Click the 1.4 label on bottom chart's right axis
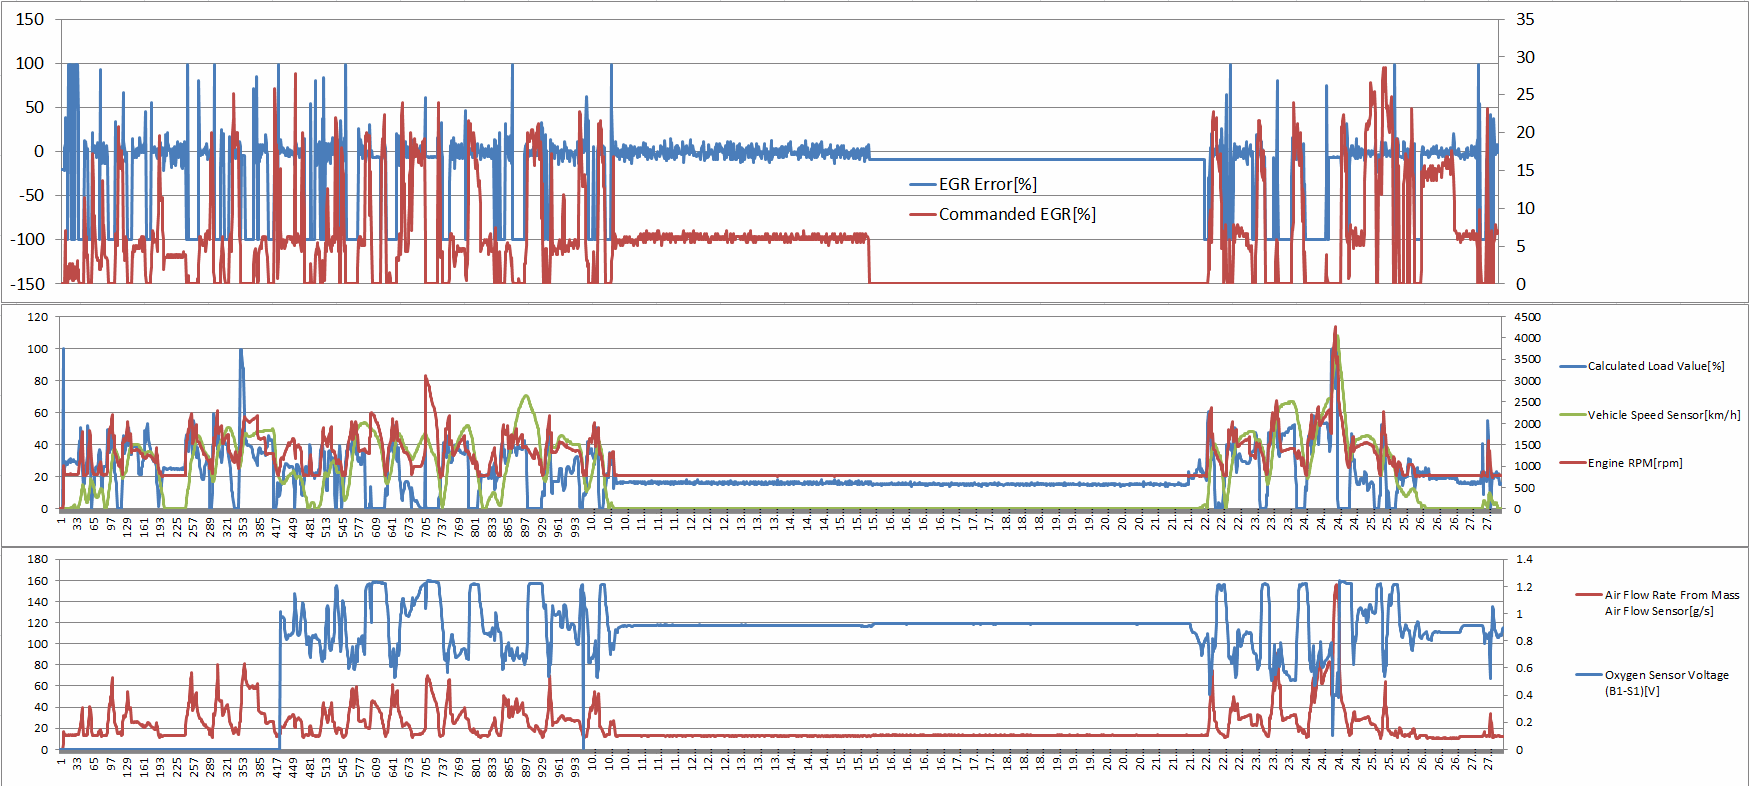The height and width of the screenshot is (786, 1749). tap(1524, 559)
